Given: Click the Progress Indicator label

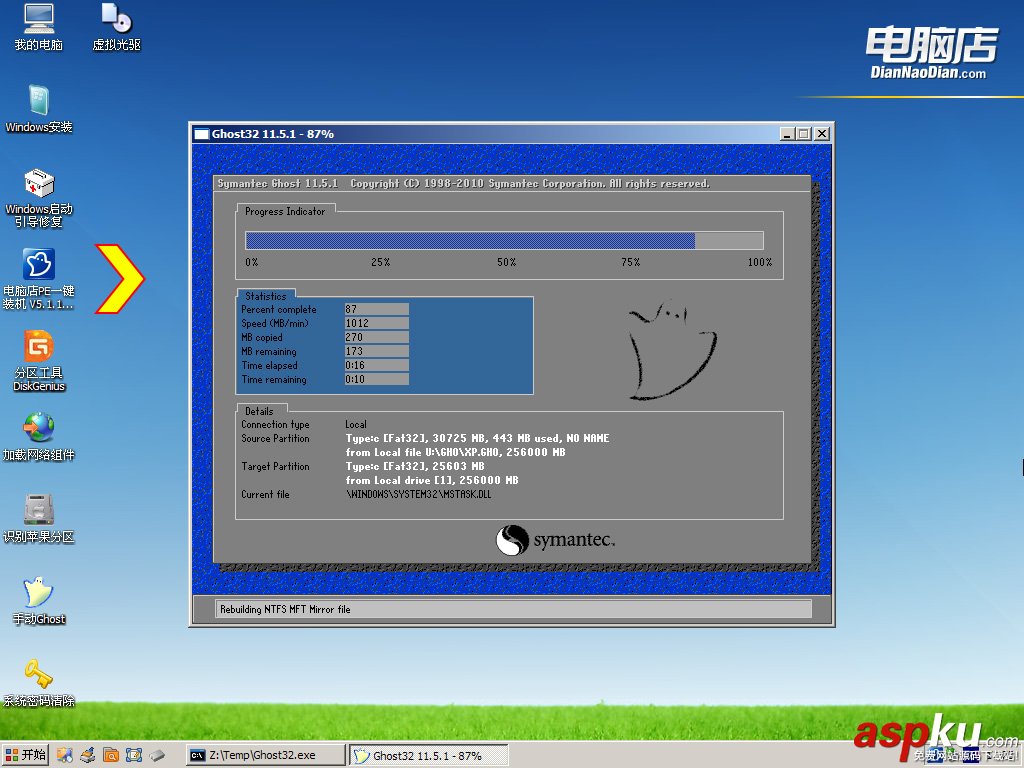Looking at the screenshot, I should [285, 211].
